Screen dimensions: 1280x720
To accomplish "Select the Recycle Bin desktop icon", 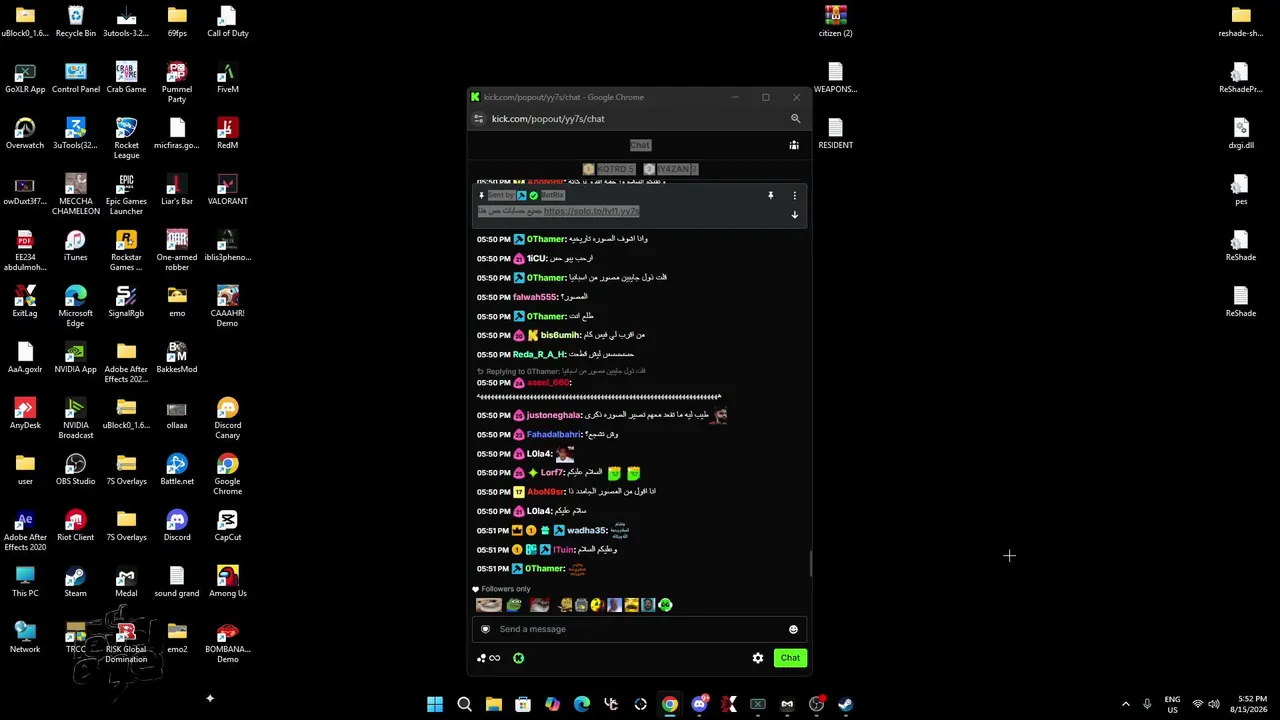I will click(76, 22).
